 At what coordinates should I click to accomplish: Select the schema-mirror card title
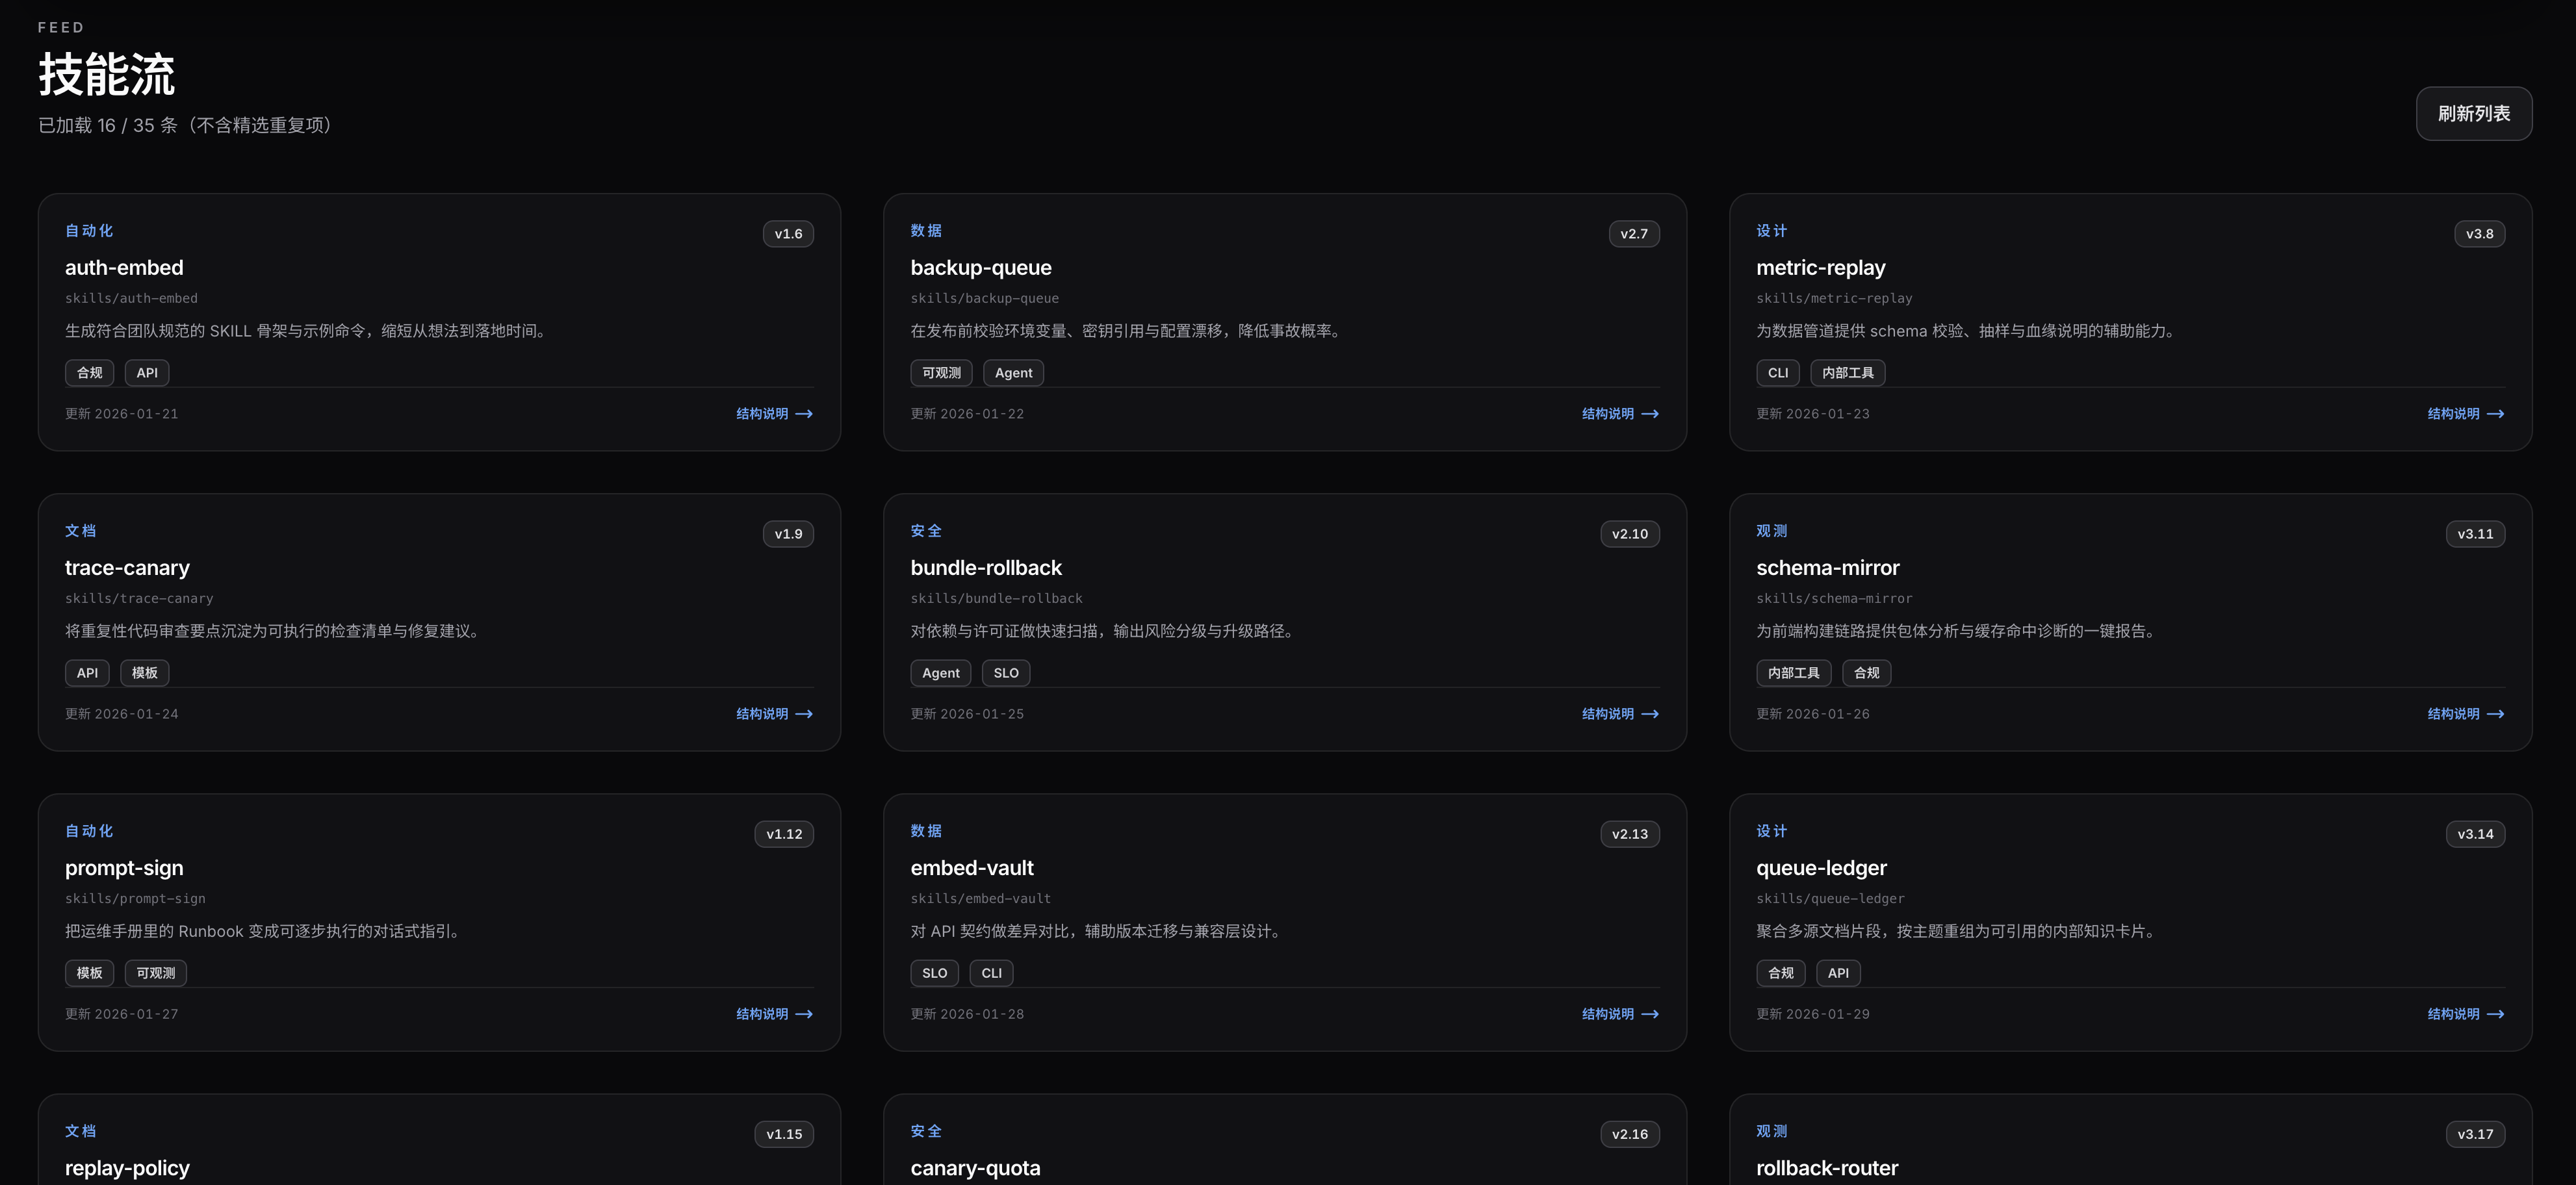pos(1828,568)
